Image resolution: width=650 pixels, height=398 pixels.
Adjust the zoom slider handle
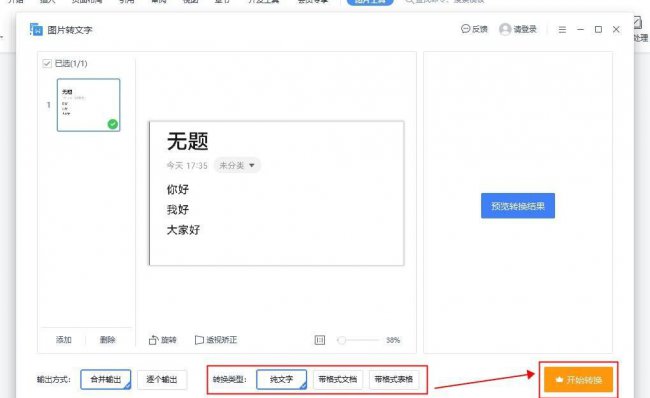coord(342,340)
